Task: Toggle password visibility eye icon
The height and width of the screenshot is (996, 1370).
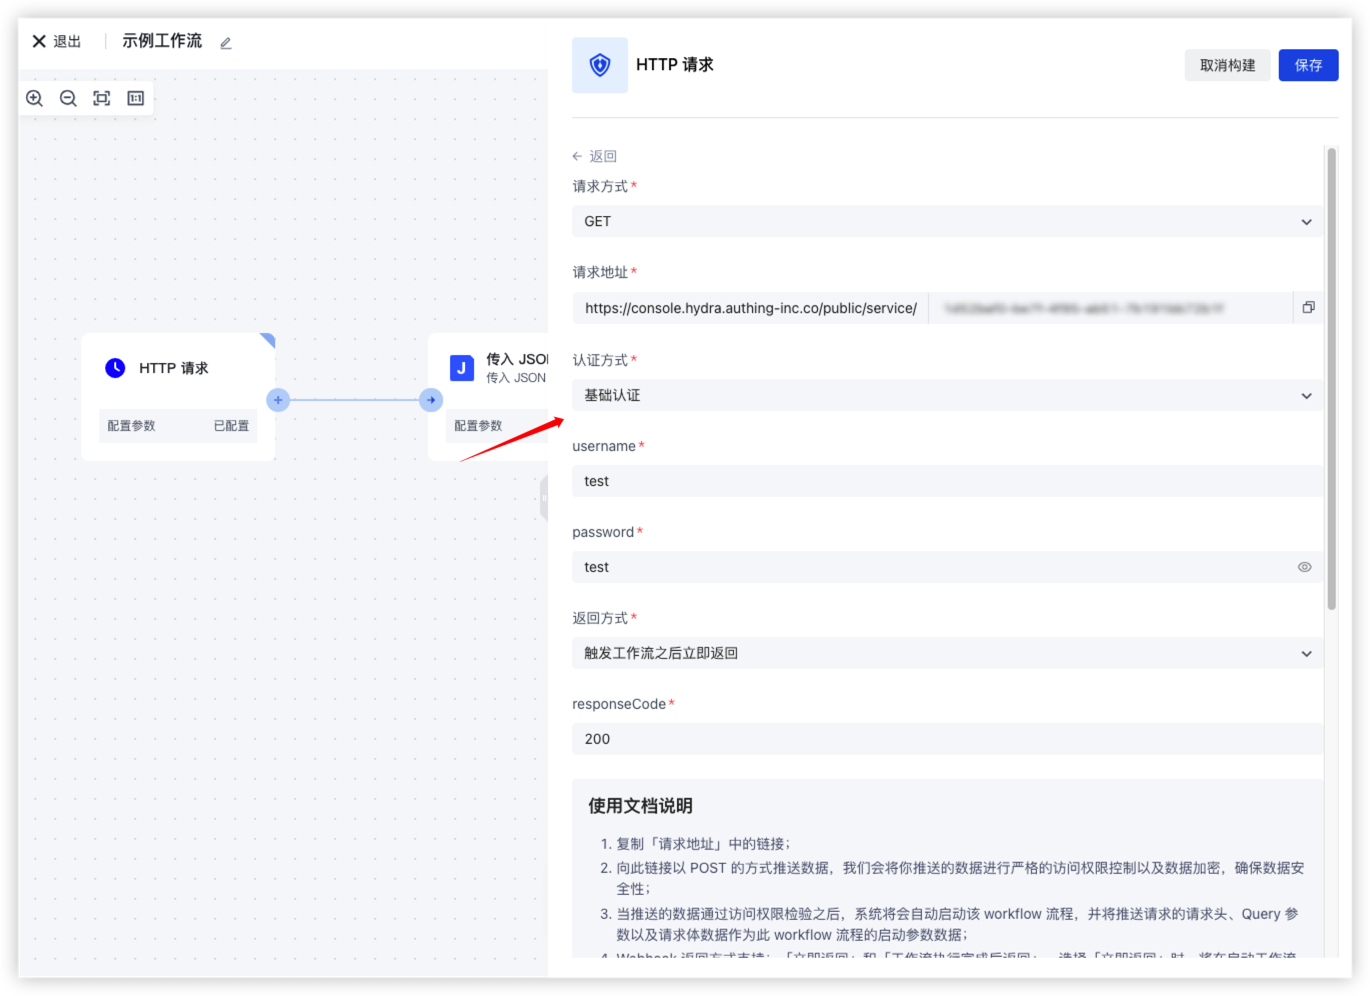Action: coord(1304,567)
